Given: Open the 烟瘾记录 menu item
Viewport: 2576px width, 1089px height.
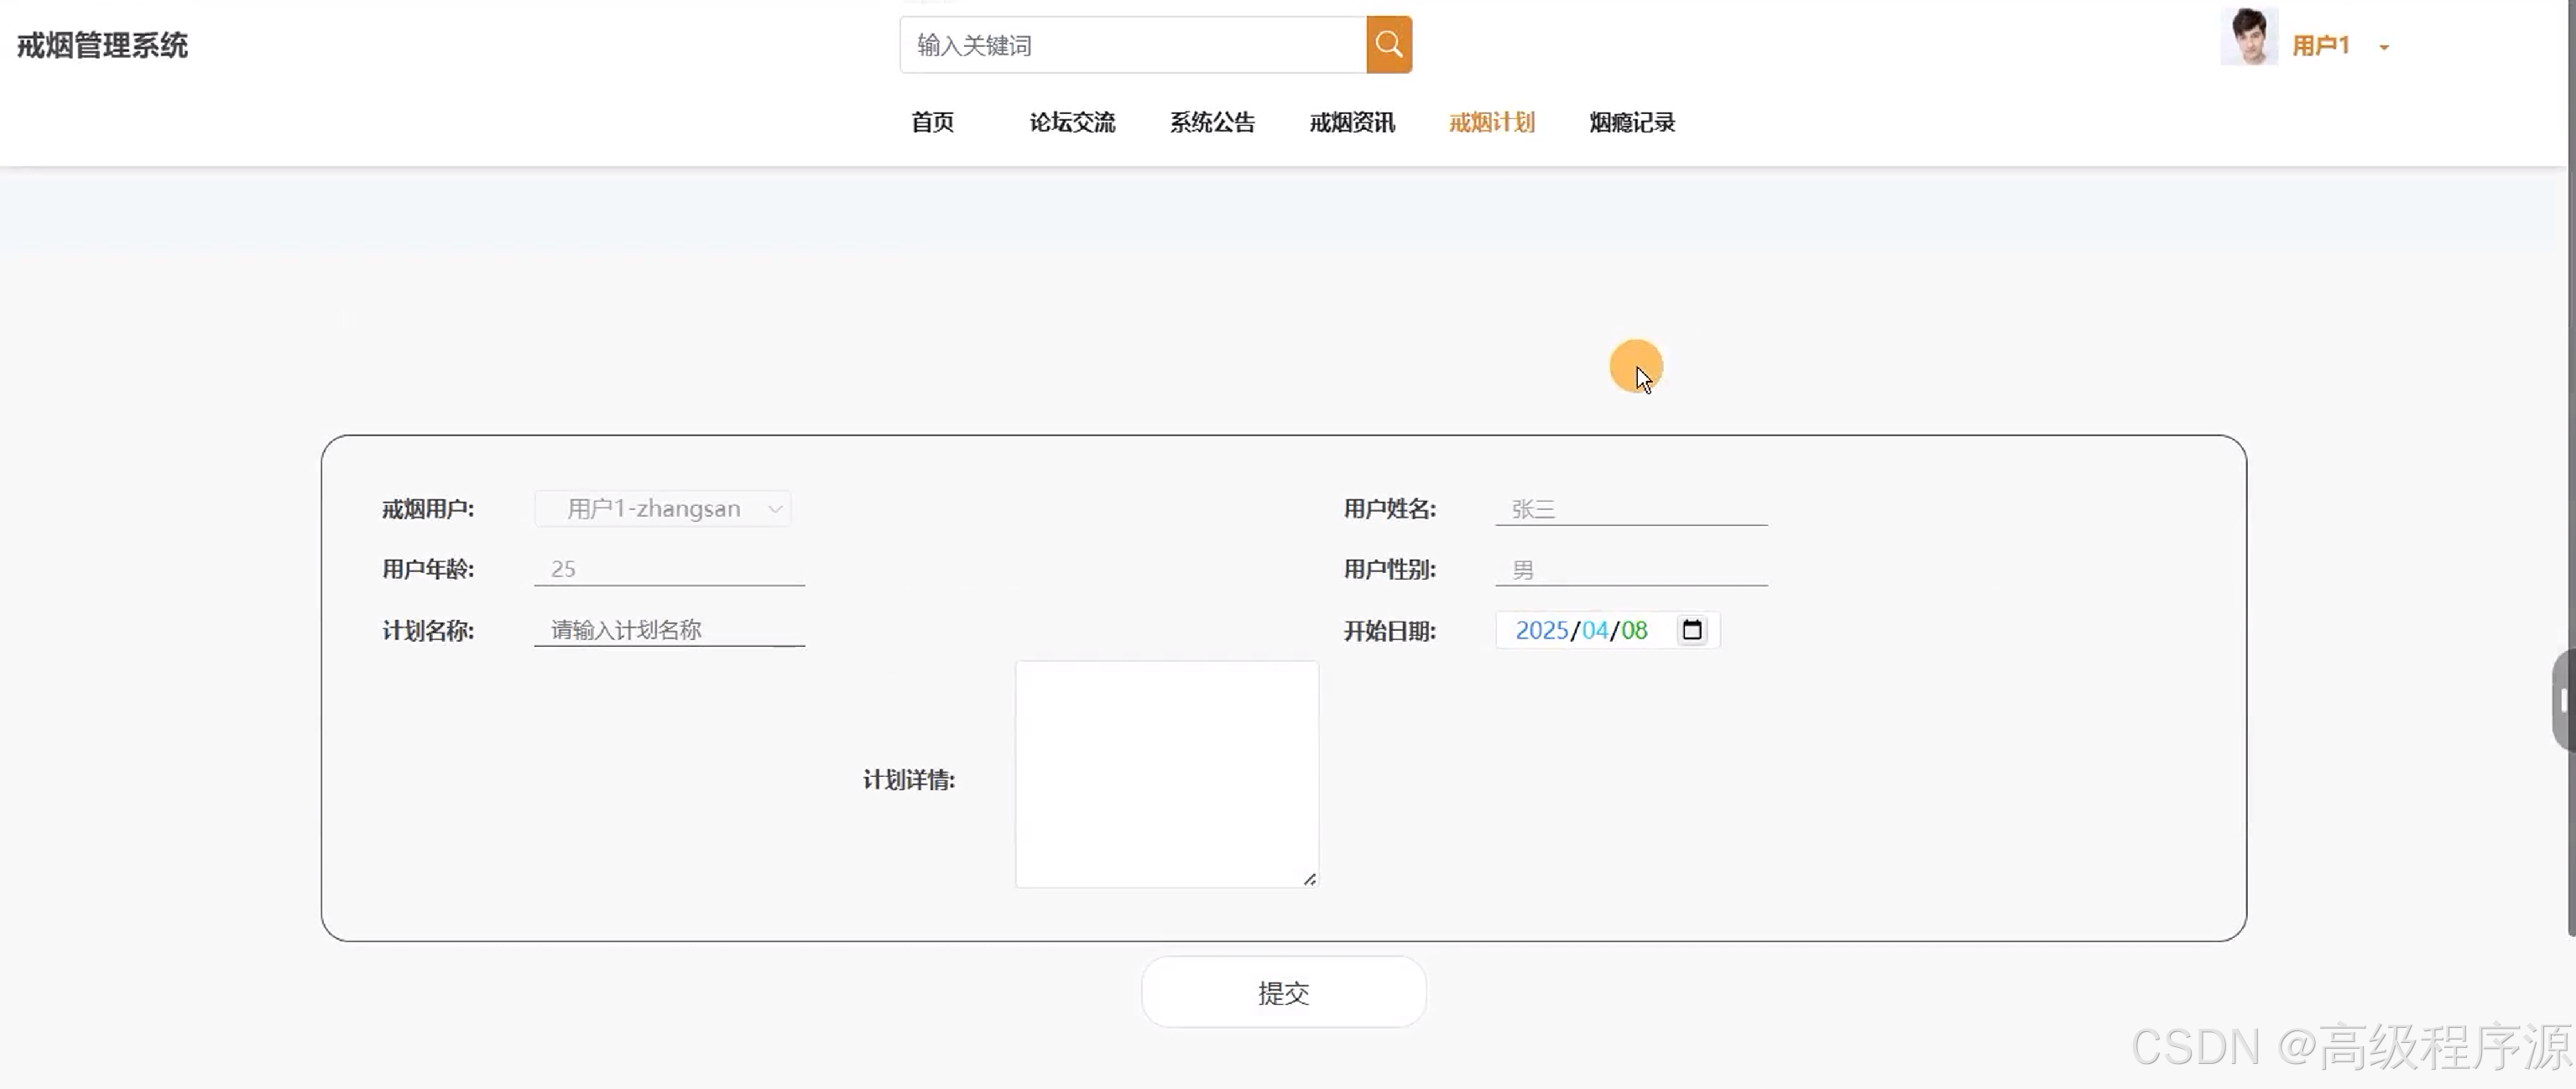Looking at the screenshot, I should pyautogui.click(x=1632, y=123).
